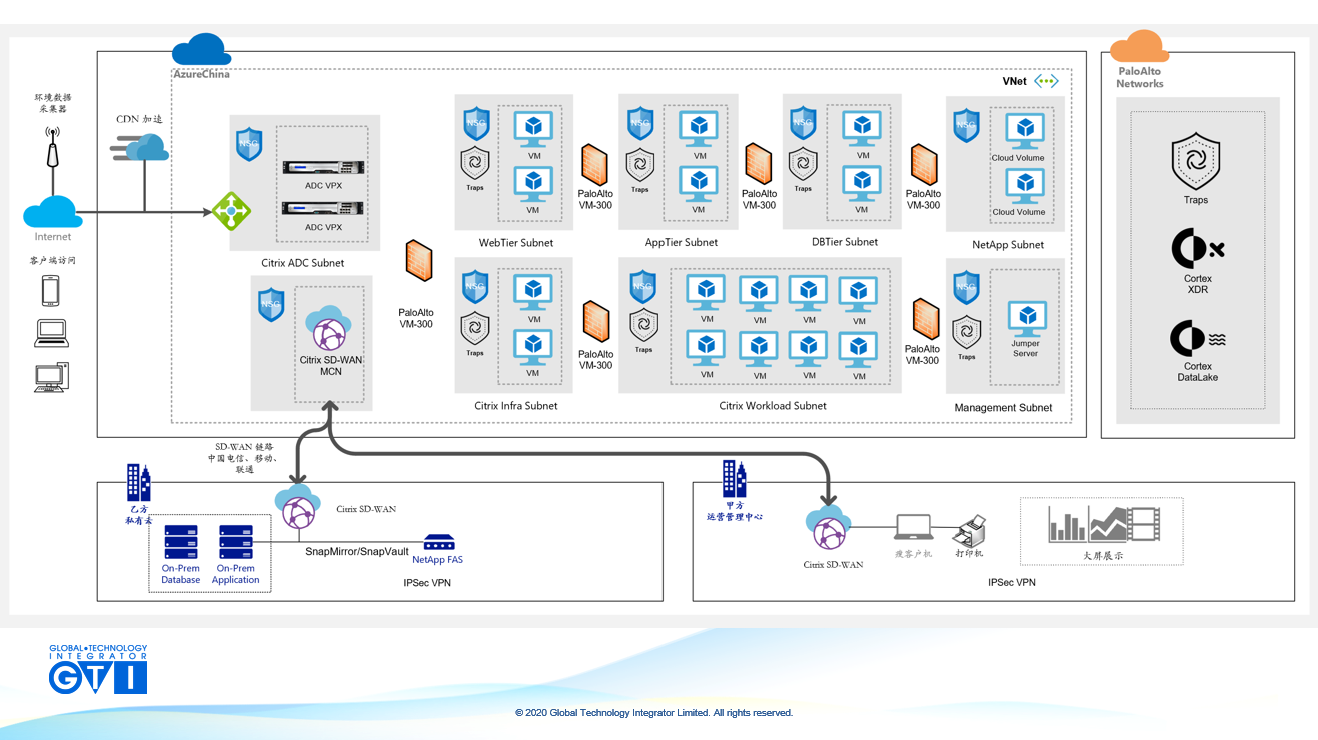The height and width of the screenshot is (740, 1318).
Task: Click the Internet cloud icon
Action: click(x=52, y=212)
